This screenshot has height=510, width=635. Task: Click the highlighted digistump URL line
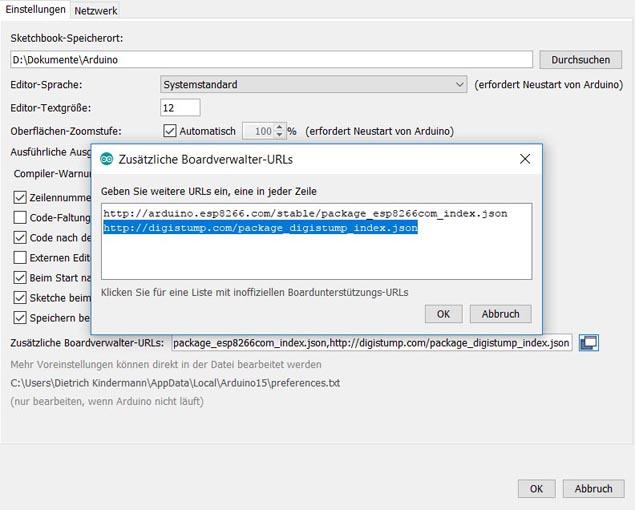(x=260, y=228)
